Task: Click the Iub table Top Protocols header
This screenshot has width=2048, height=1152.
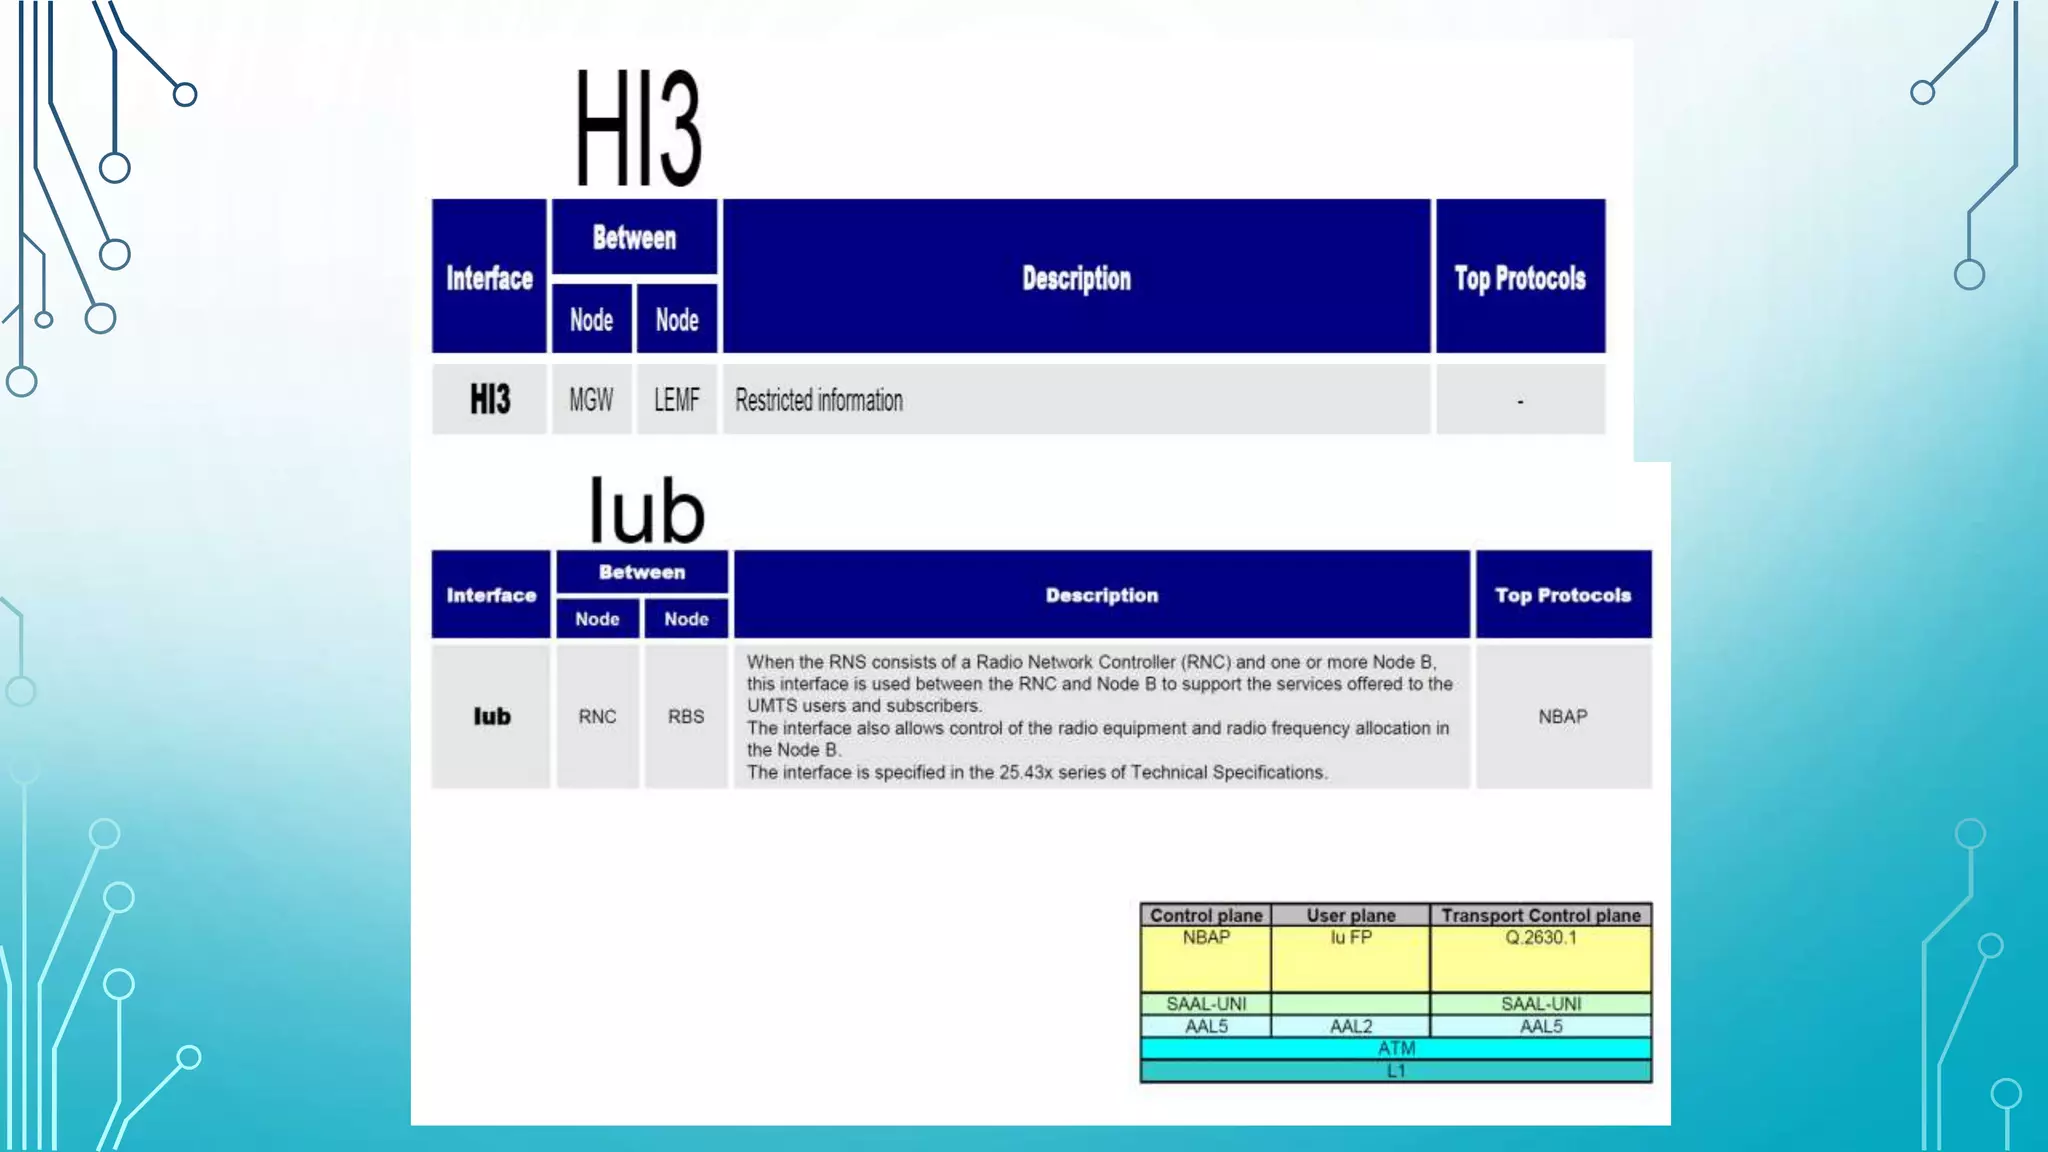Action: tap(1562, 595)
